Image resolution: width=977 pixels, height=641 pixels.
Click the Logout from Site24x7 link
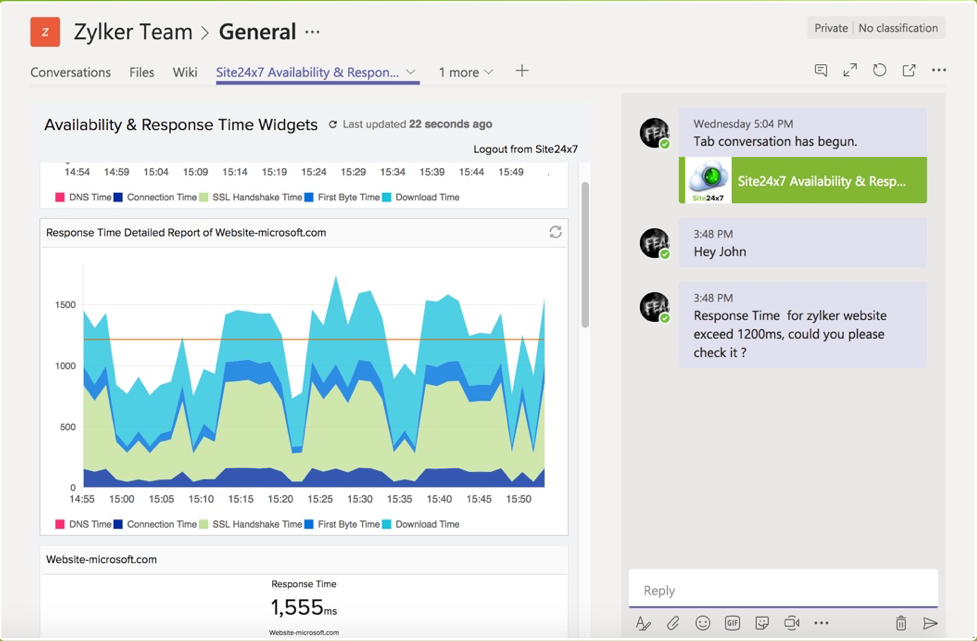click(x=525, y=149)
